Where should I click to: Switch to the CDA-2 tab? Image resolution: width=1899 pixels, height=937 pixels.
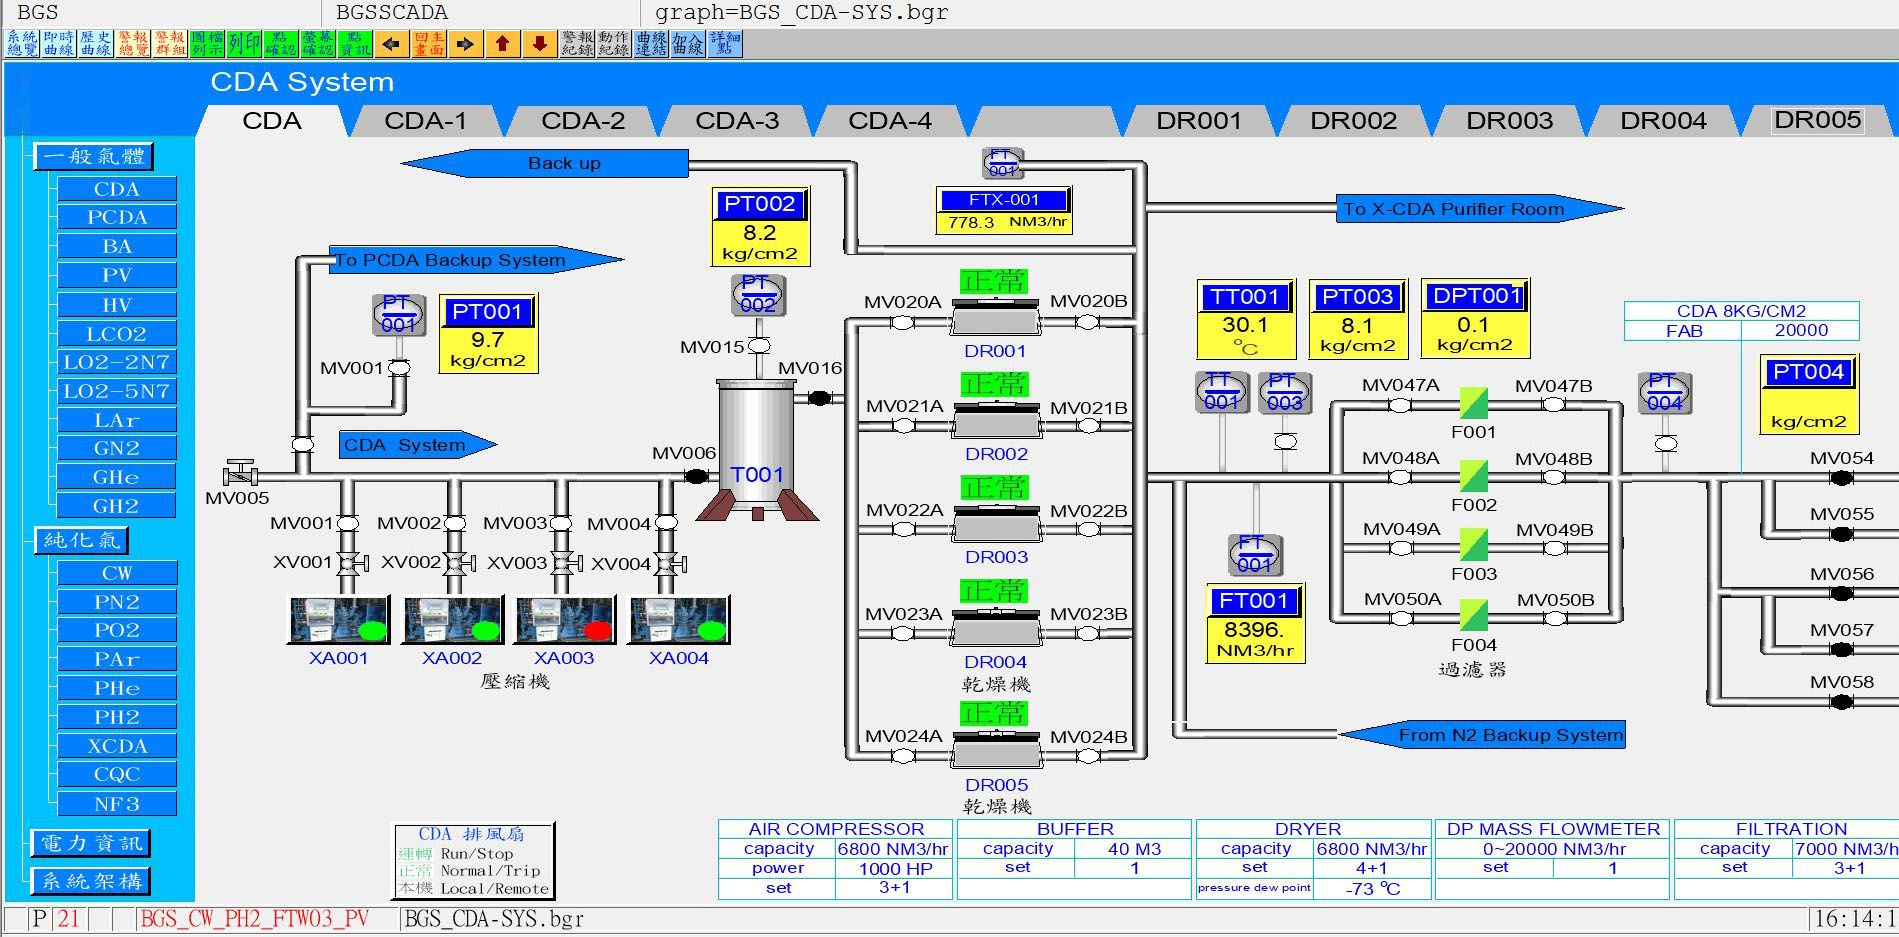click(582, 121)
